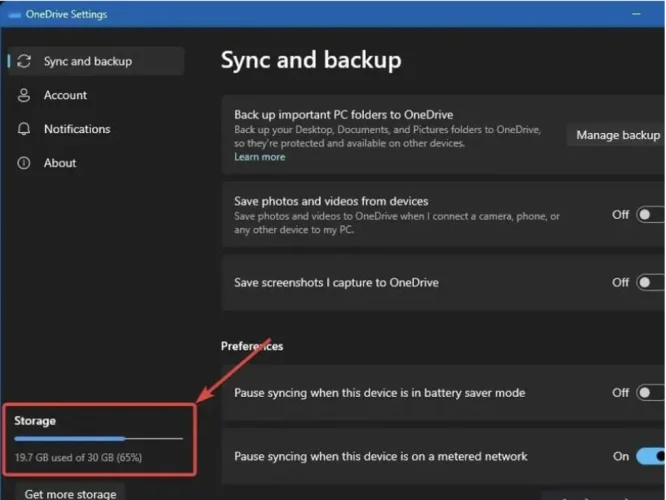The image size is (666, 500).
Task: Open the Learn more link
Action: coord(259,157)
